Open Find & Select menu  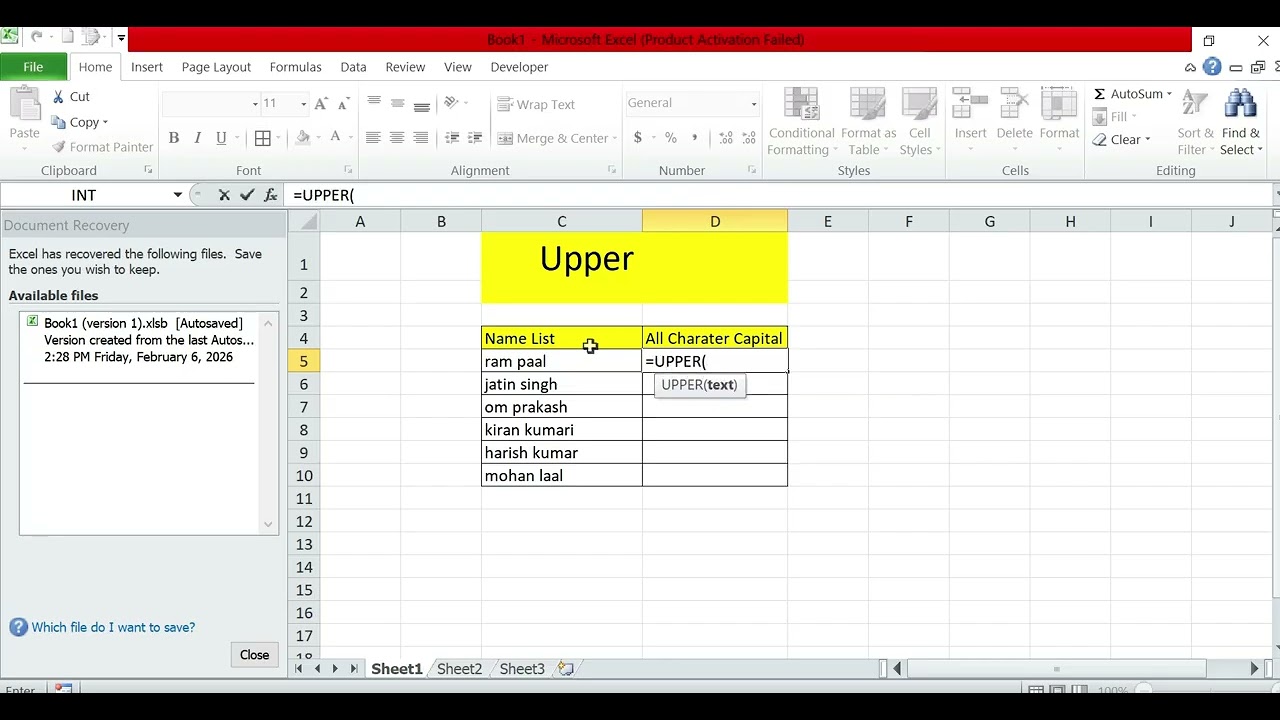pos(1241,122)
